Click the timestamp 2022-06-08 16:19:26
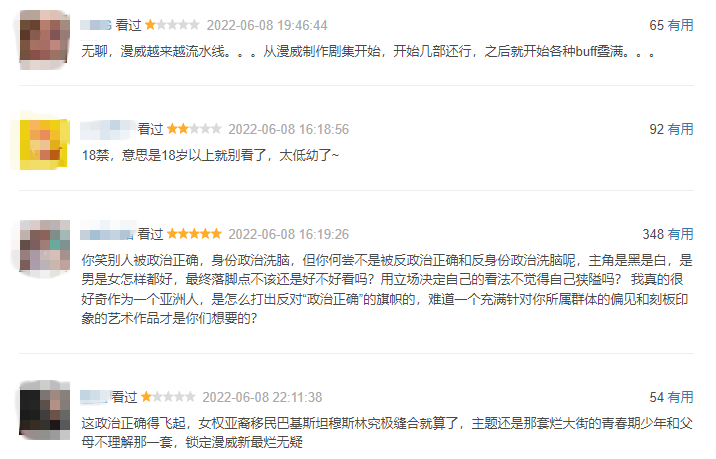This screenshot has width=716, height=459. click(x=289, y=234)
